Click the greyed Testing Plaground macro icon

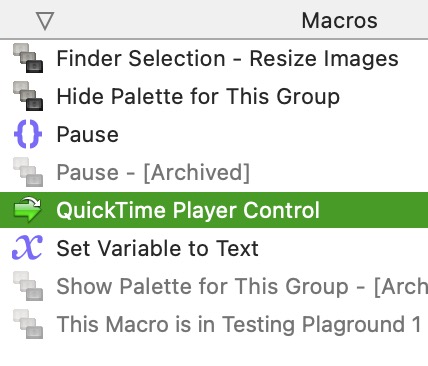point(28,324)
